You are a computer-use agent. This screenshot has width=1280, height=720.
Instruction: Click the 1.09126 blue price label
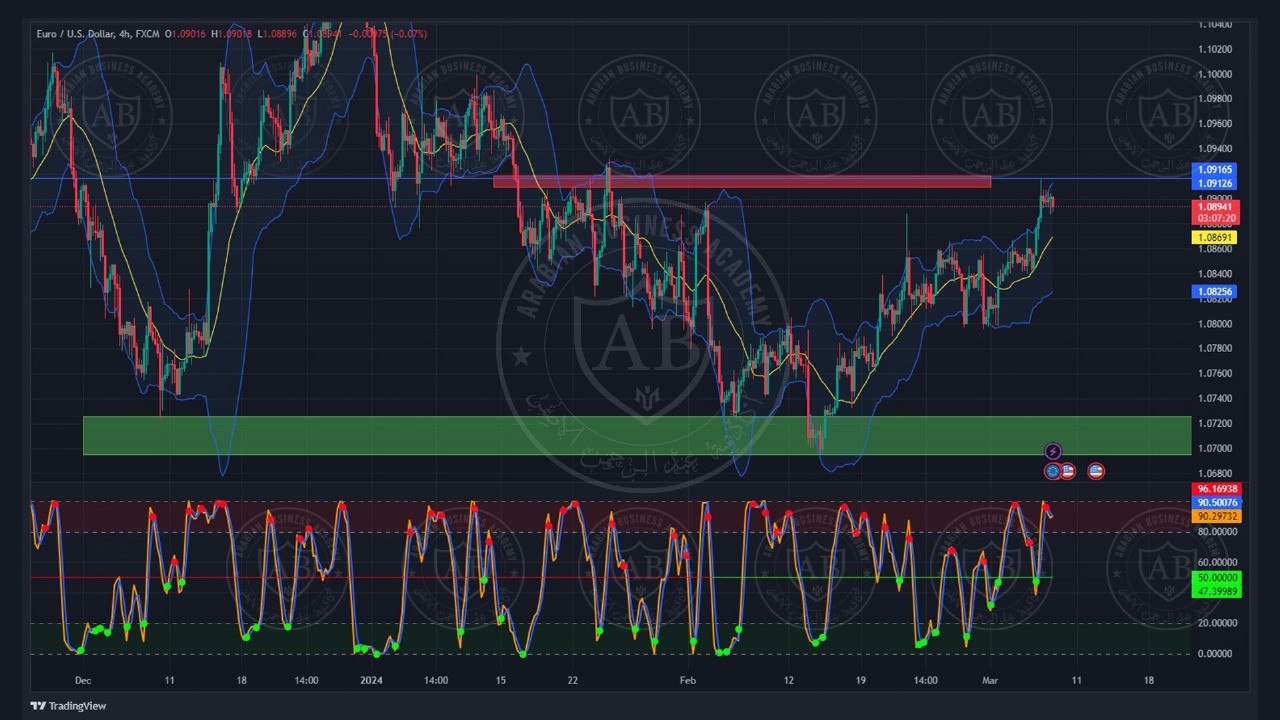click(x=1216, y=183)
